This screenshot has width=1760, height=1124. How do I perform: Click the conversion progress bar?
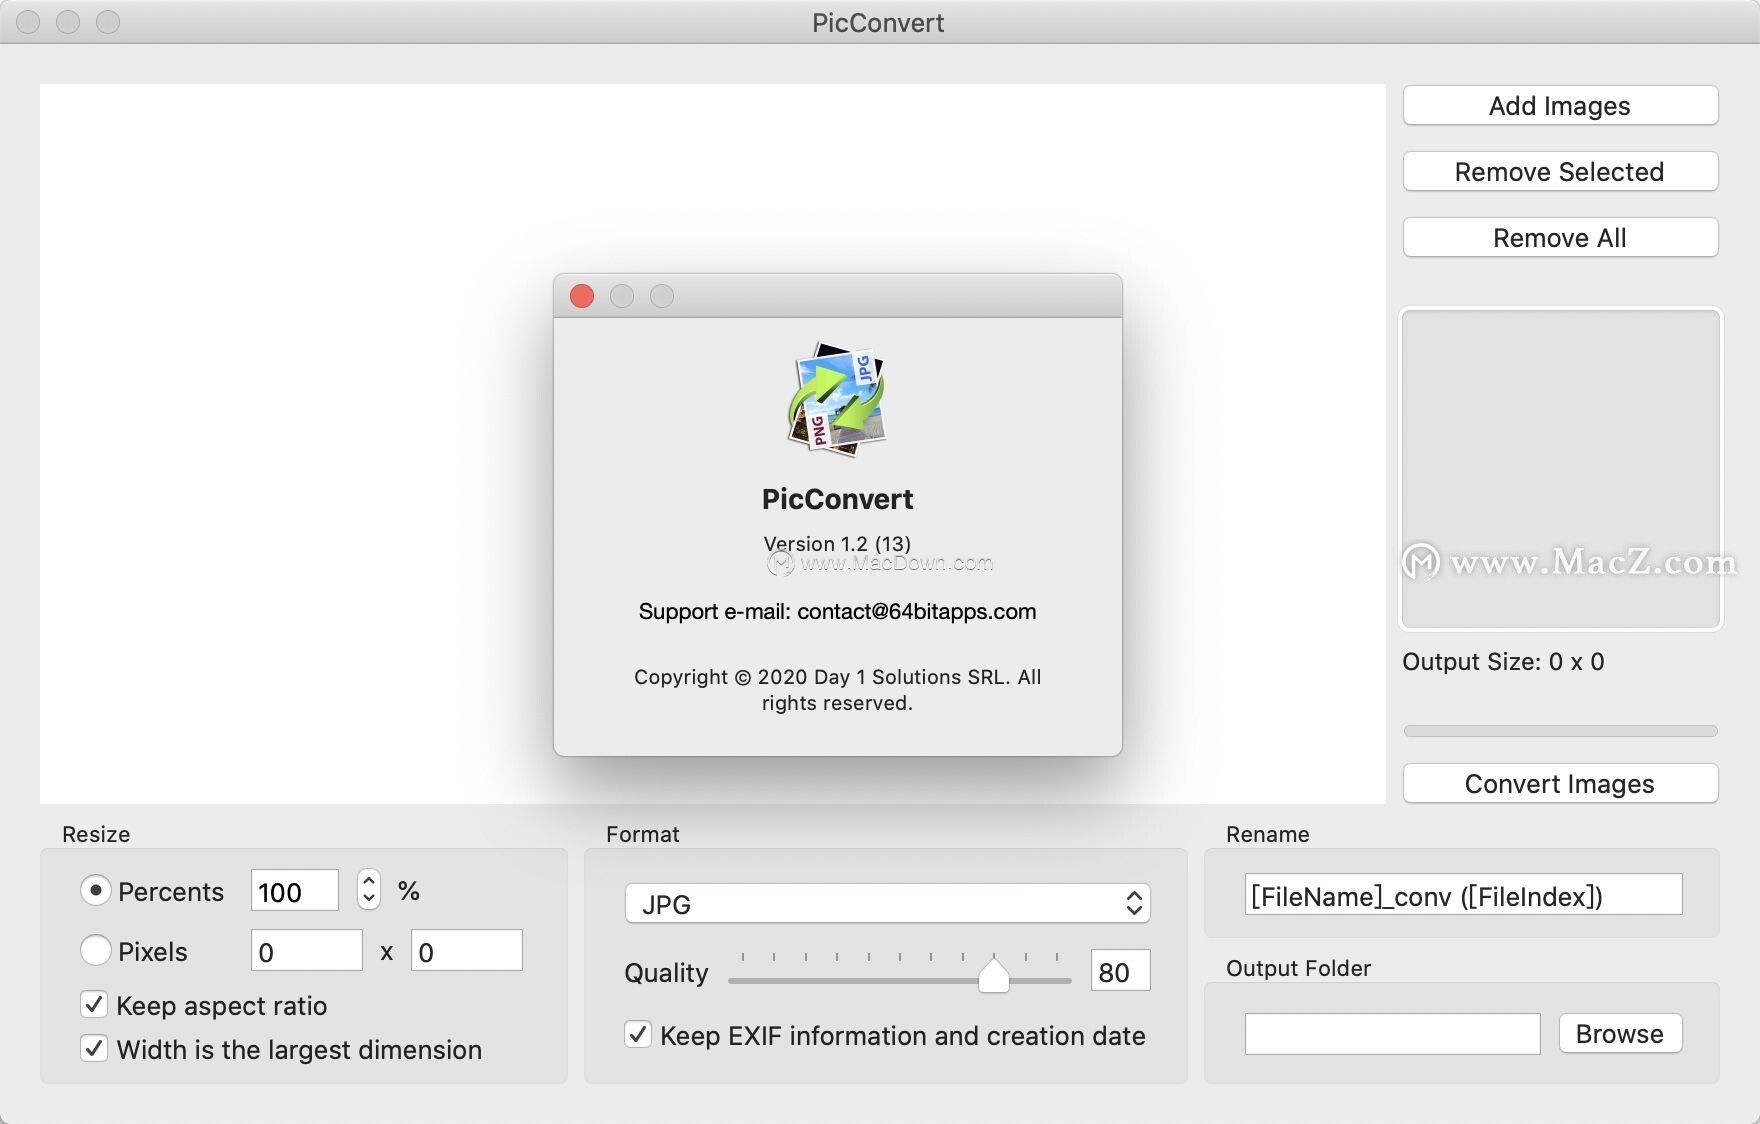(1560, 731)
